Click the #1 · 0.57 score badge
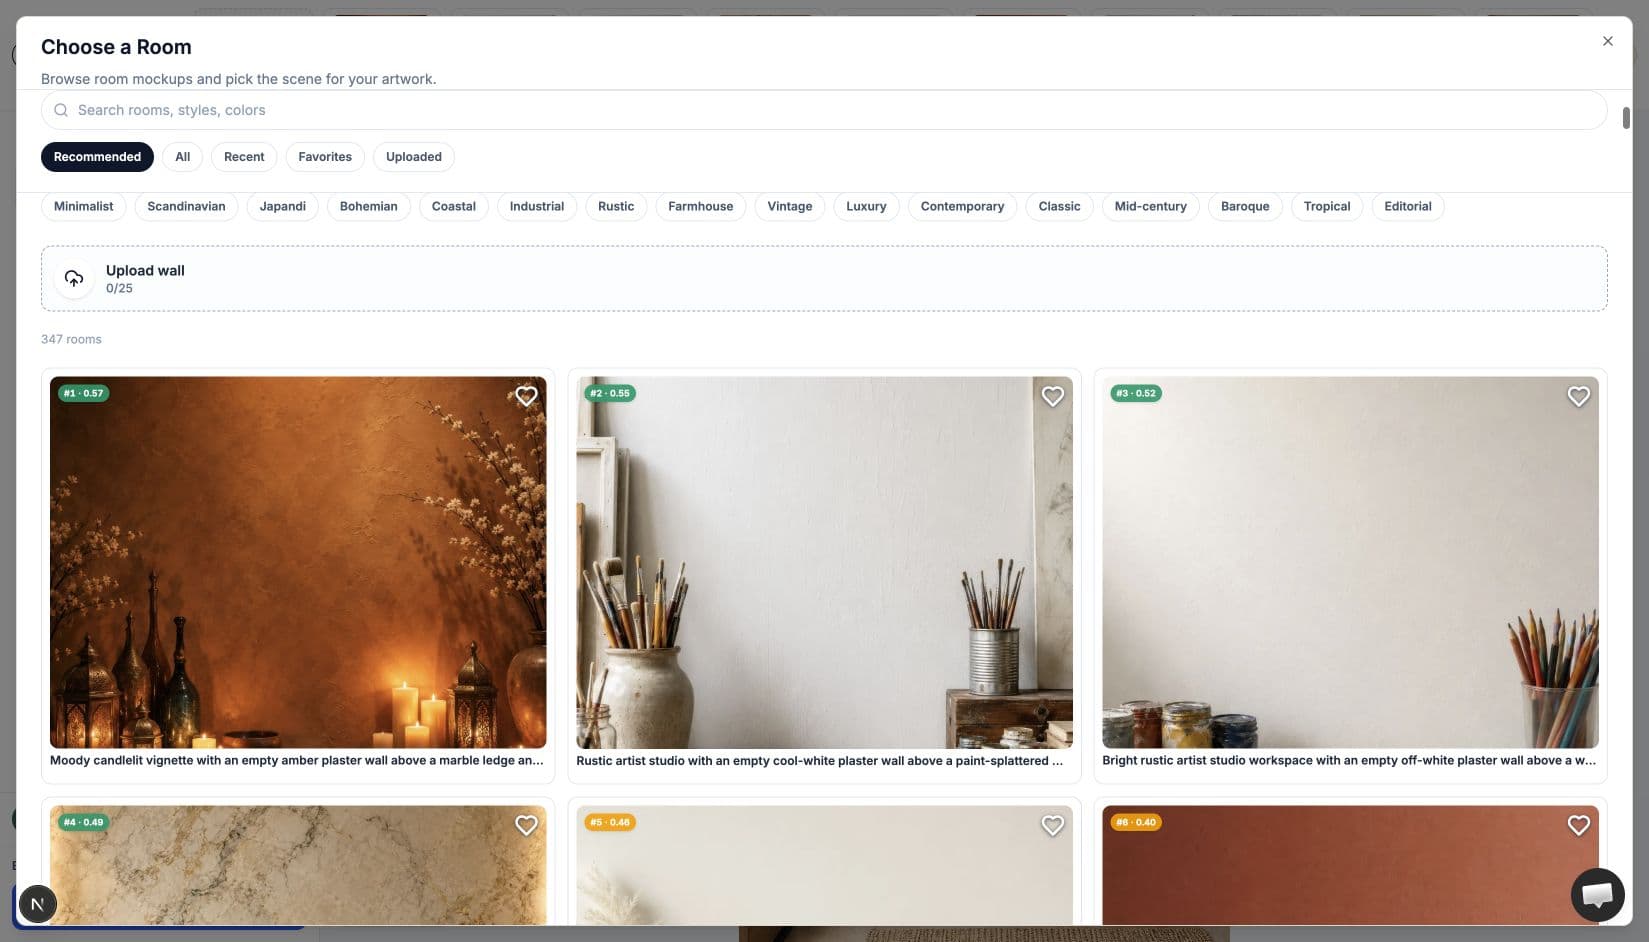 (x=84, y=393)
